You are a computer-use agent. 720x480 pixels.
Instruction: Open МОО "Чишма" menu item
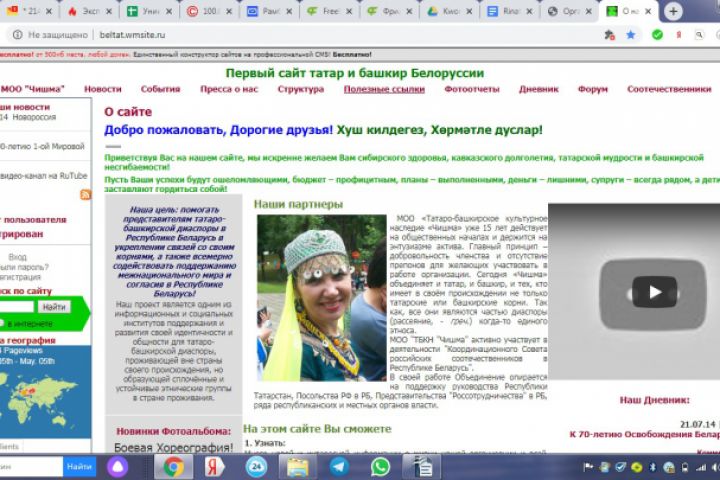coord(32,89)
